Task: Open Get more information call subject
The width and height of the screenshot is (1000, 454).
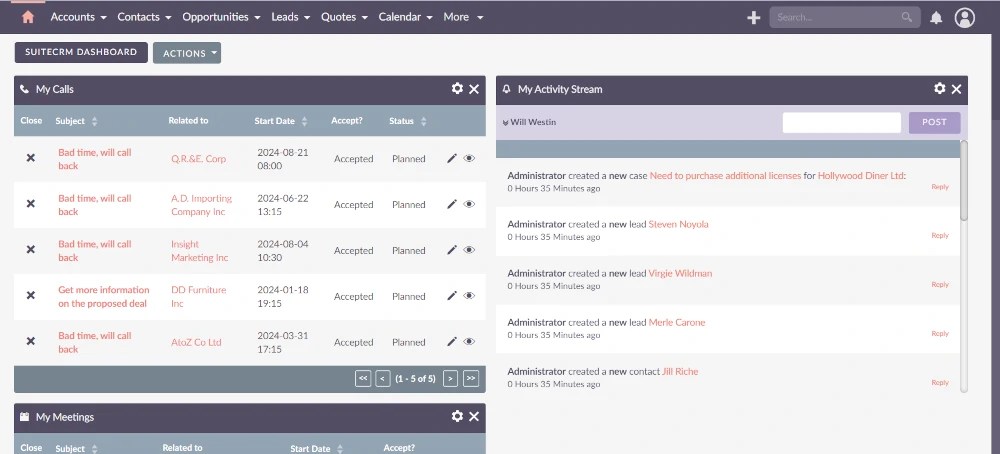Action: coord(103,297)
